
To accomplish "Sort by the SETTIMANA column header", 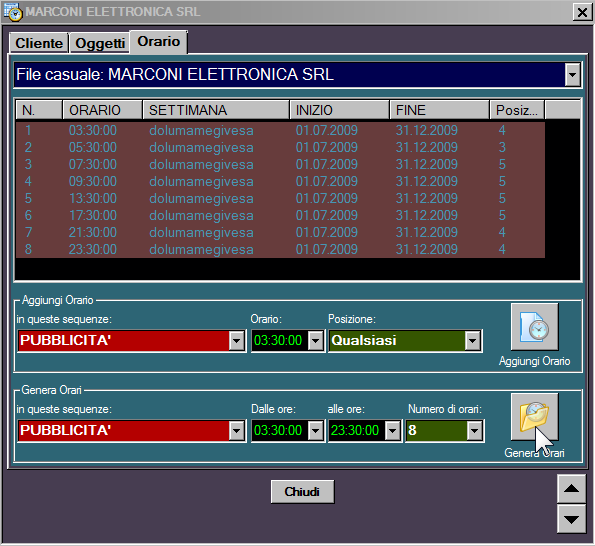I will [x=216, y=110].
